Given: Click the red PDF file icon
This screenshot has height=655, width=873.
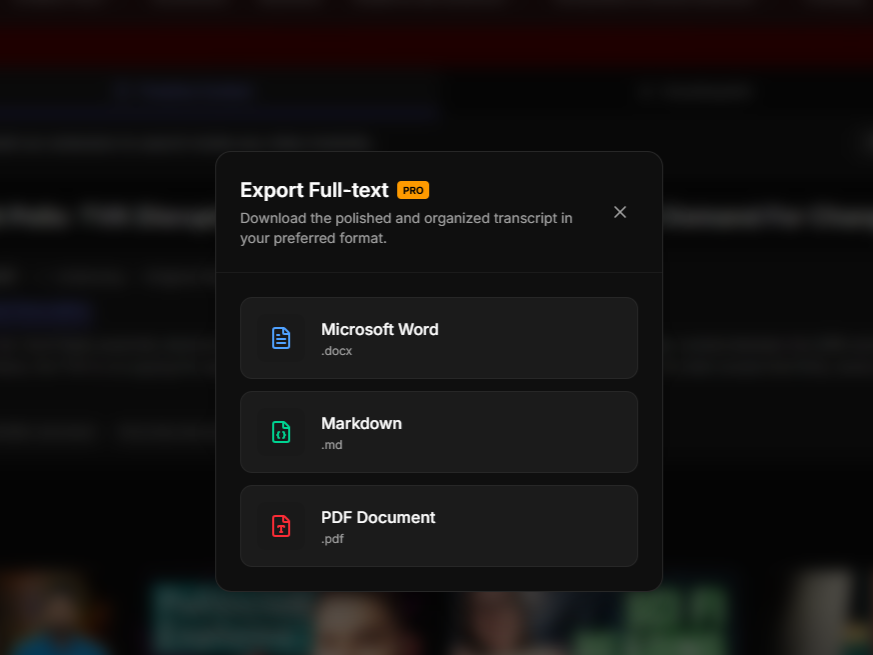Looking at the screenshot, I should tap(281, 526).
